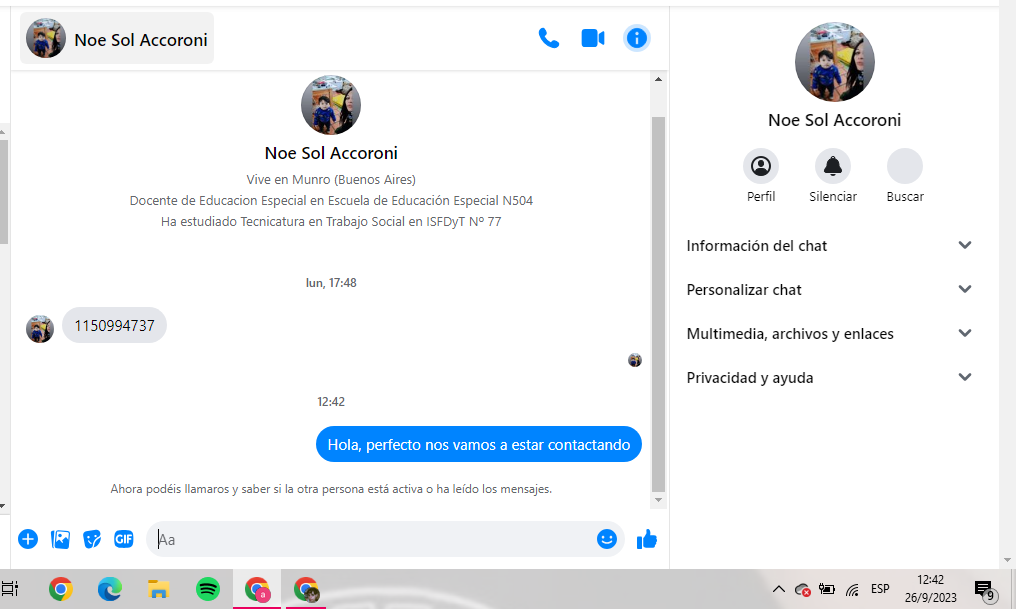Image resolution: width=1016 pixels, height=609 pixels.
Task: Open clock 12:42 date calendar
Action: 930,589
